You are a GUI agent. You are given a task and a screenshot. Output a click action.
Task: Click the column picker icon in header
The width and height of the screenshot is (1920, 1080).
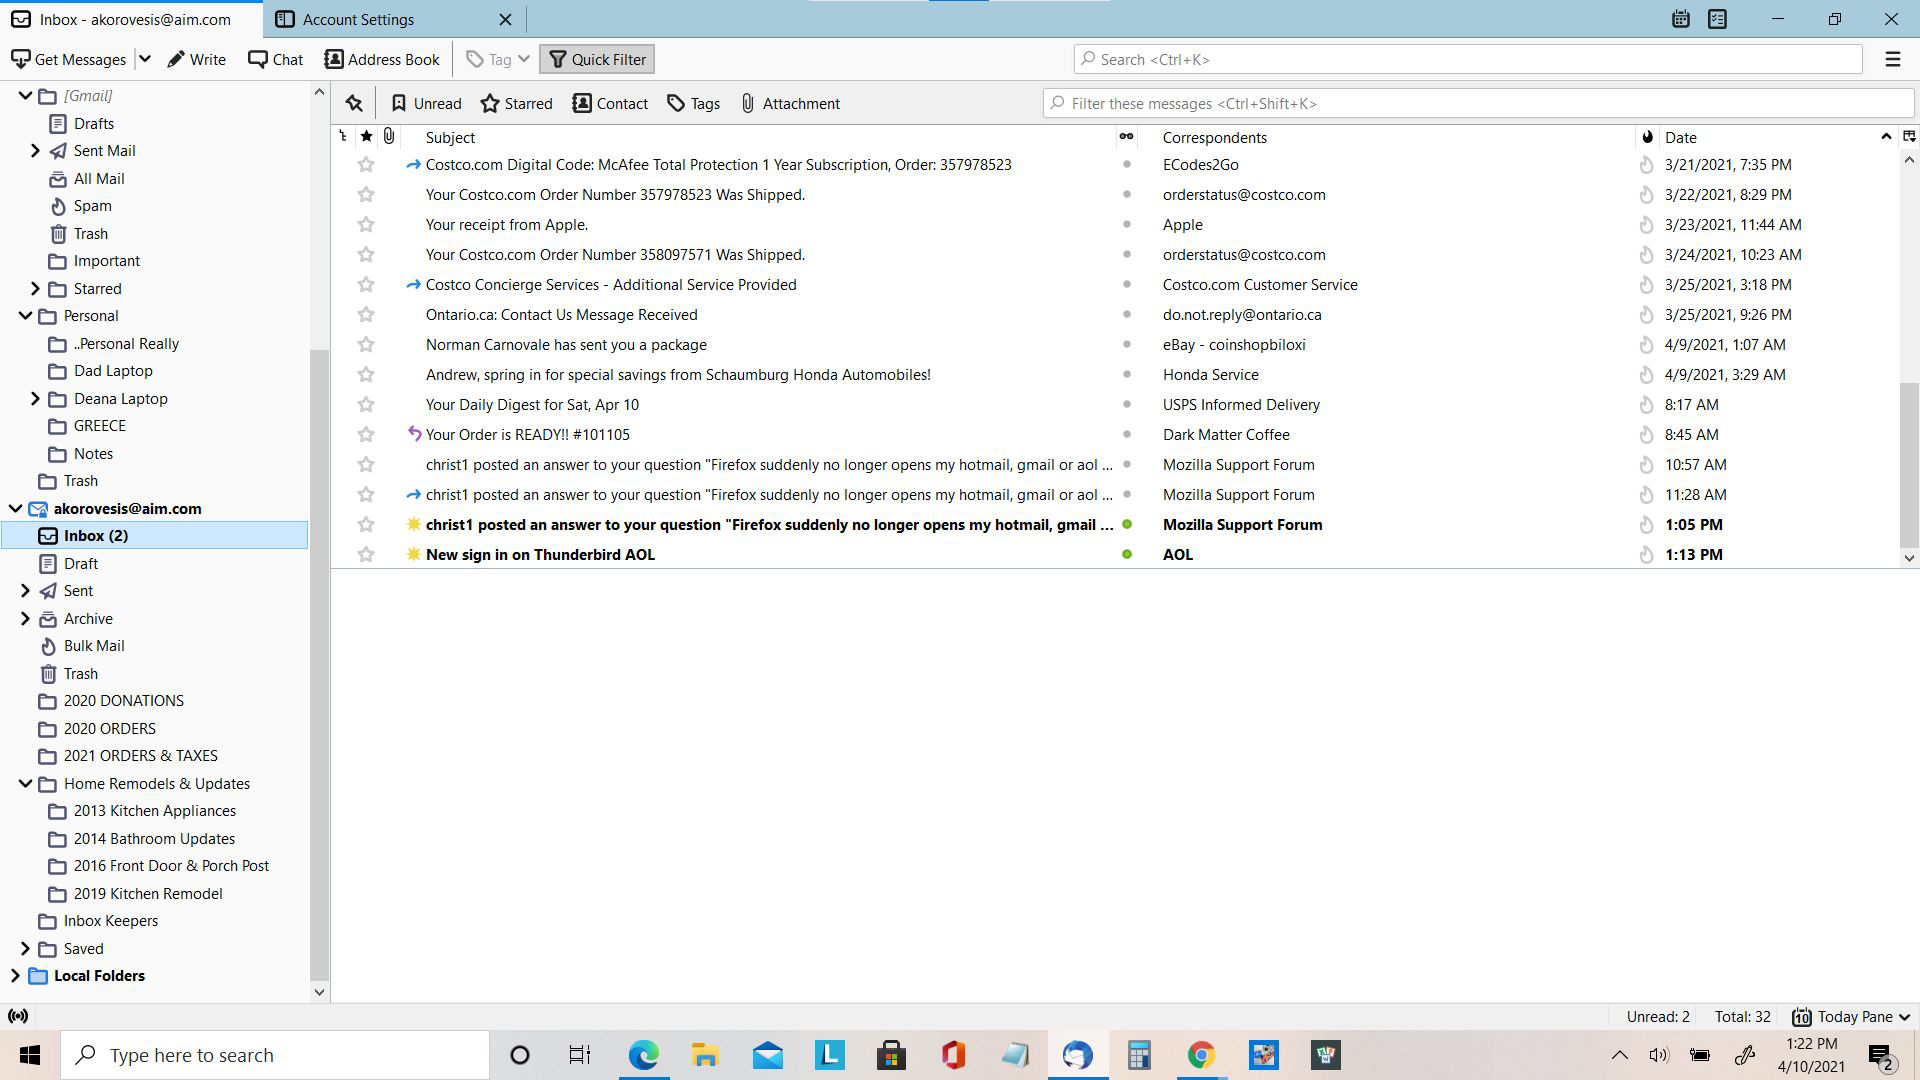(1908, 137)
